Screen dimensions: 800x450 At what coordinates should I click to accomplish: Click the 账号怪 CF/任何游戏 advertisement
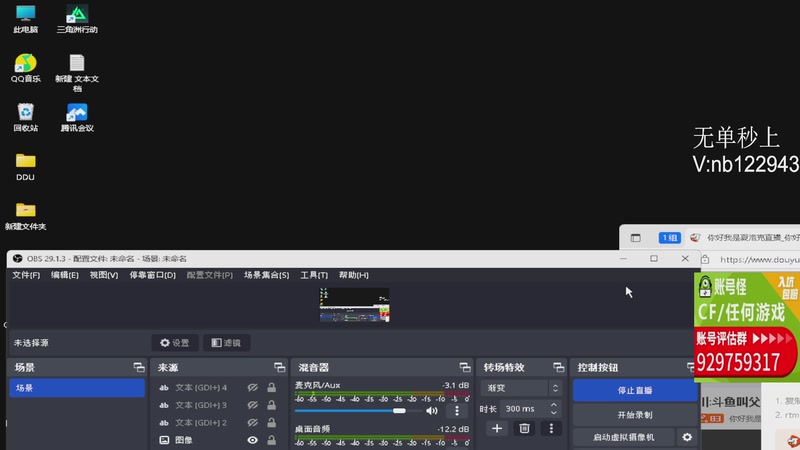pyautogui.click(x=746, y=327)
